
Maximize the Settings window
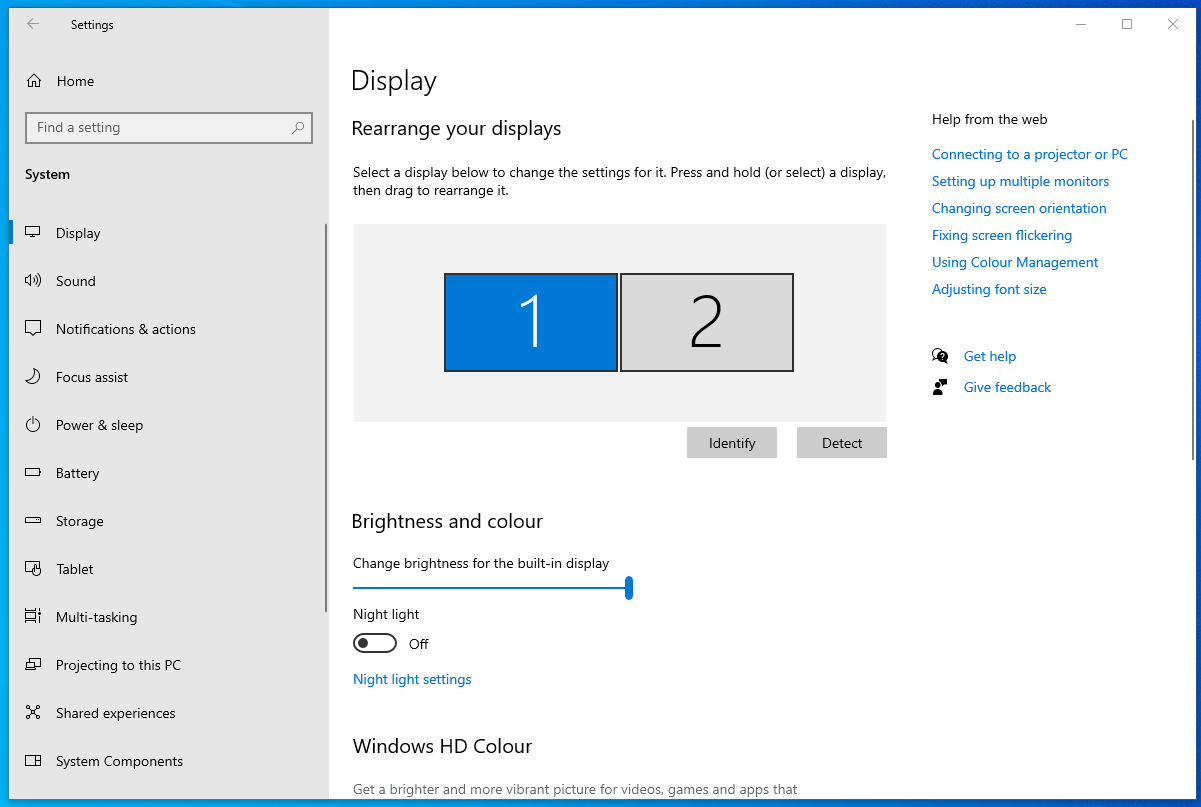point(1127,25)
